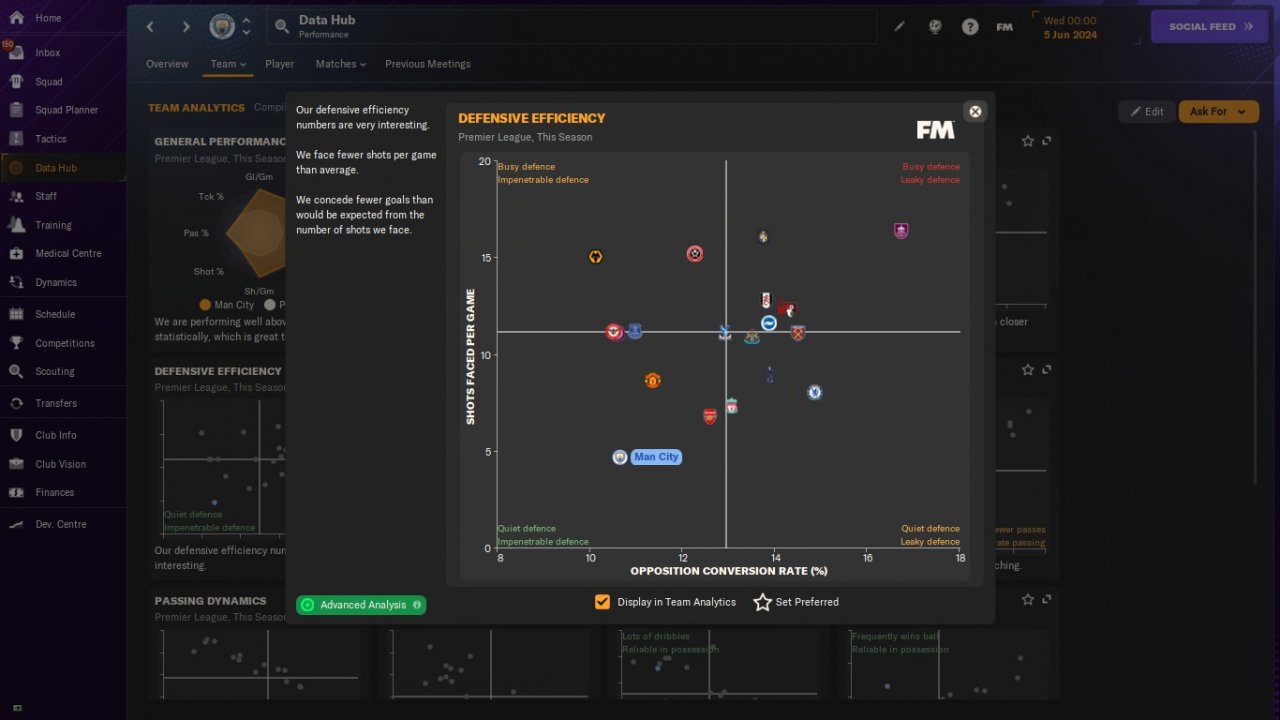The width and height of the screenshot is (1280, 720).
Task: Open Tactics from the sidebar
Action: (51, 139)
